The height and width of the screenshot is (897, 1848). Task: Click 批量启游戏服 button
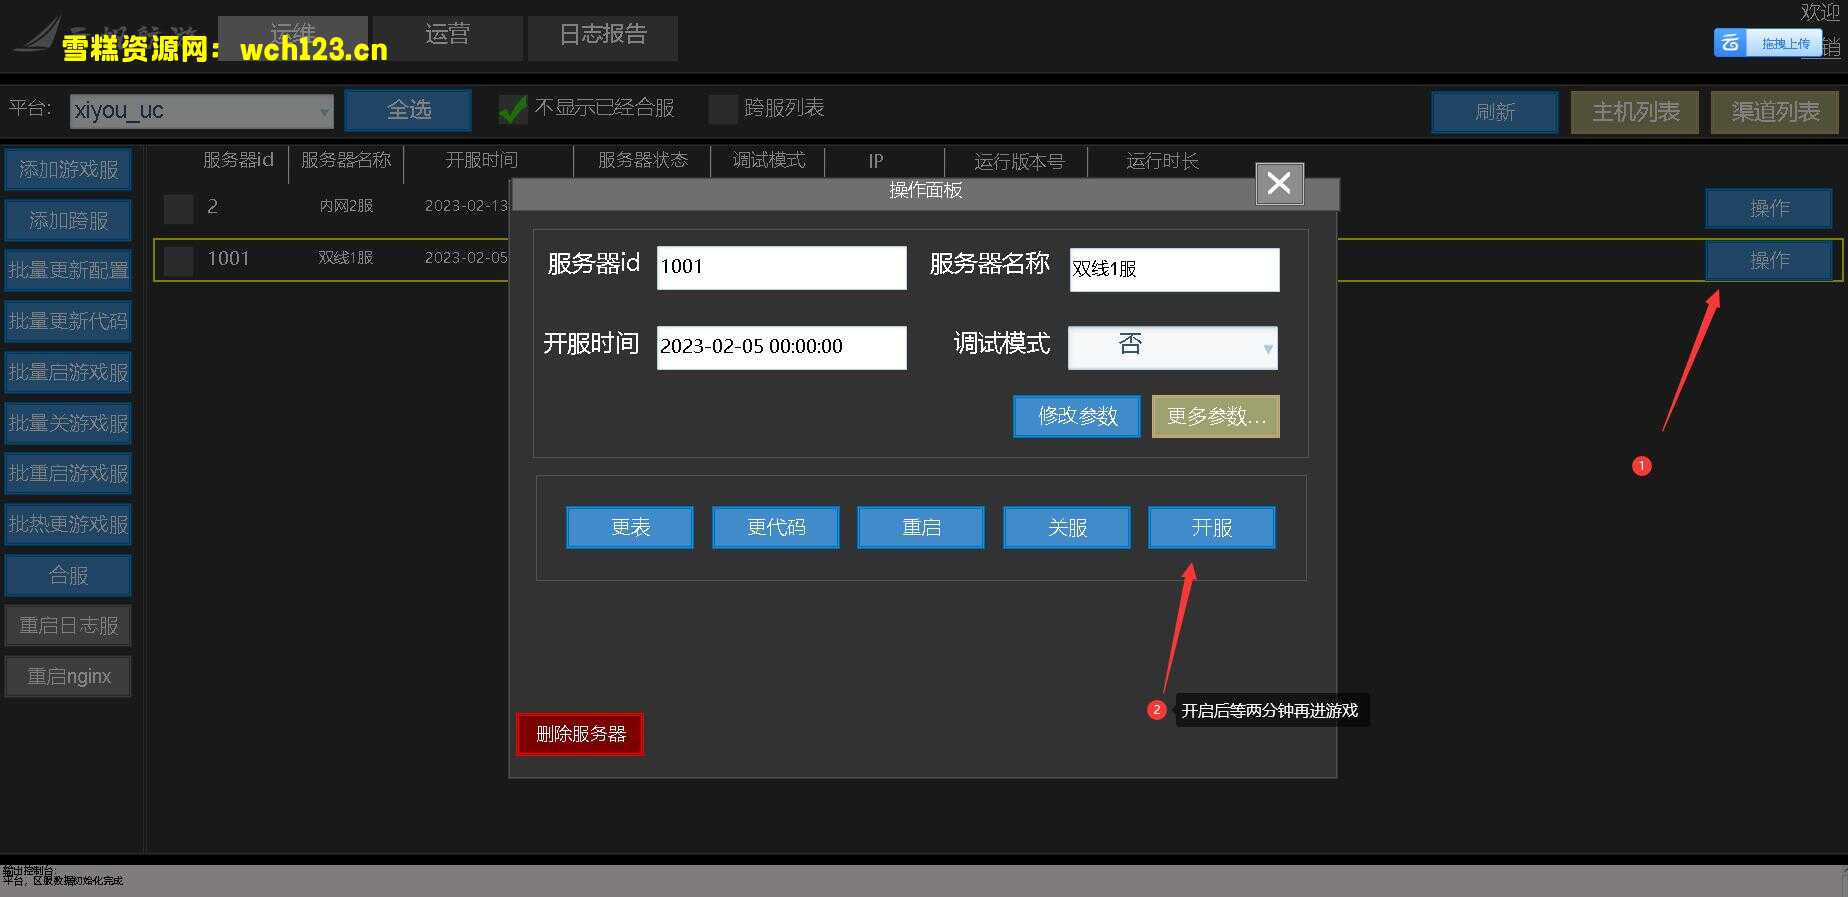[x=68, y=372]
